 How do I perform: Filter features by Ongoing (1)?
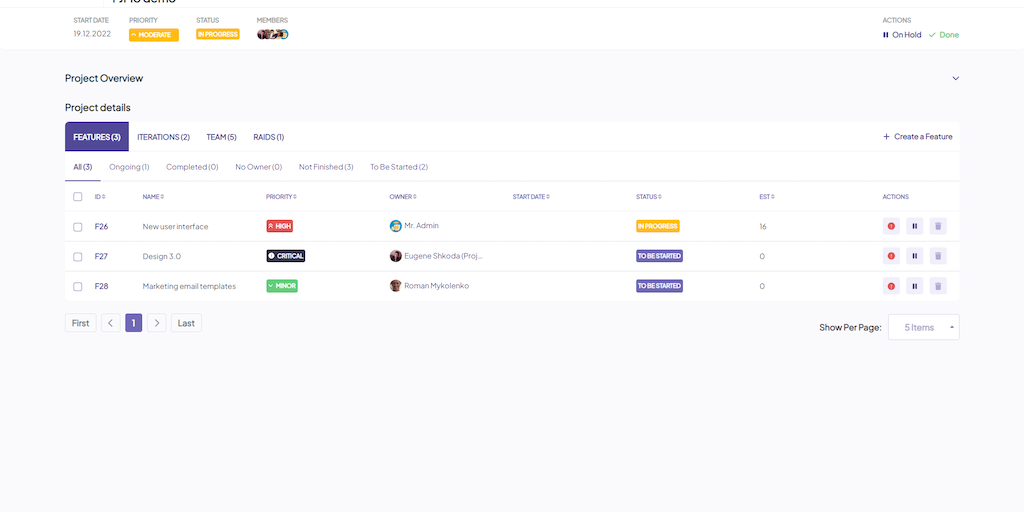click(129, 167)
